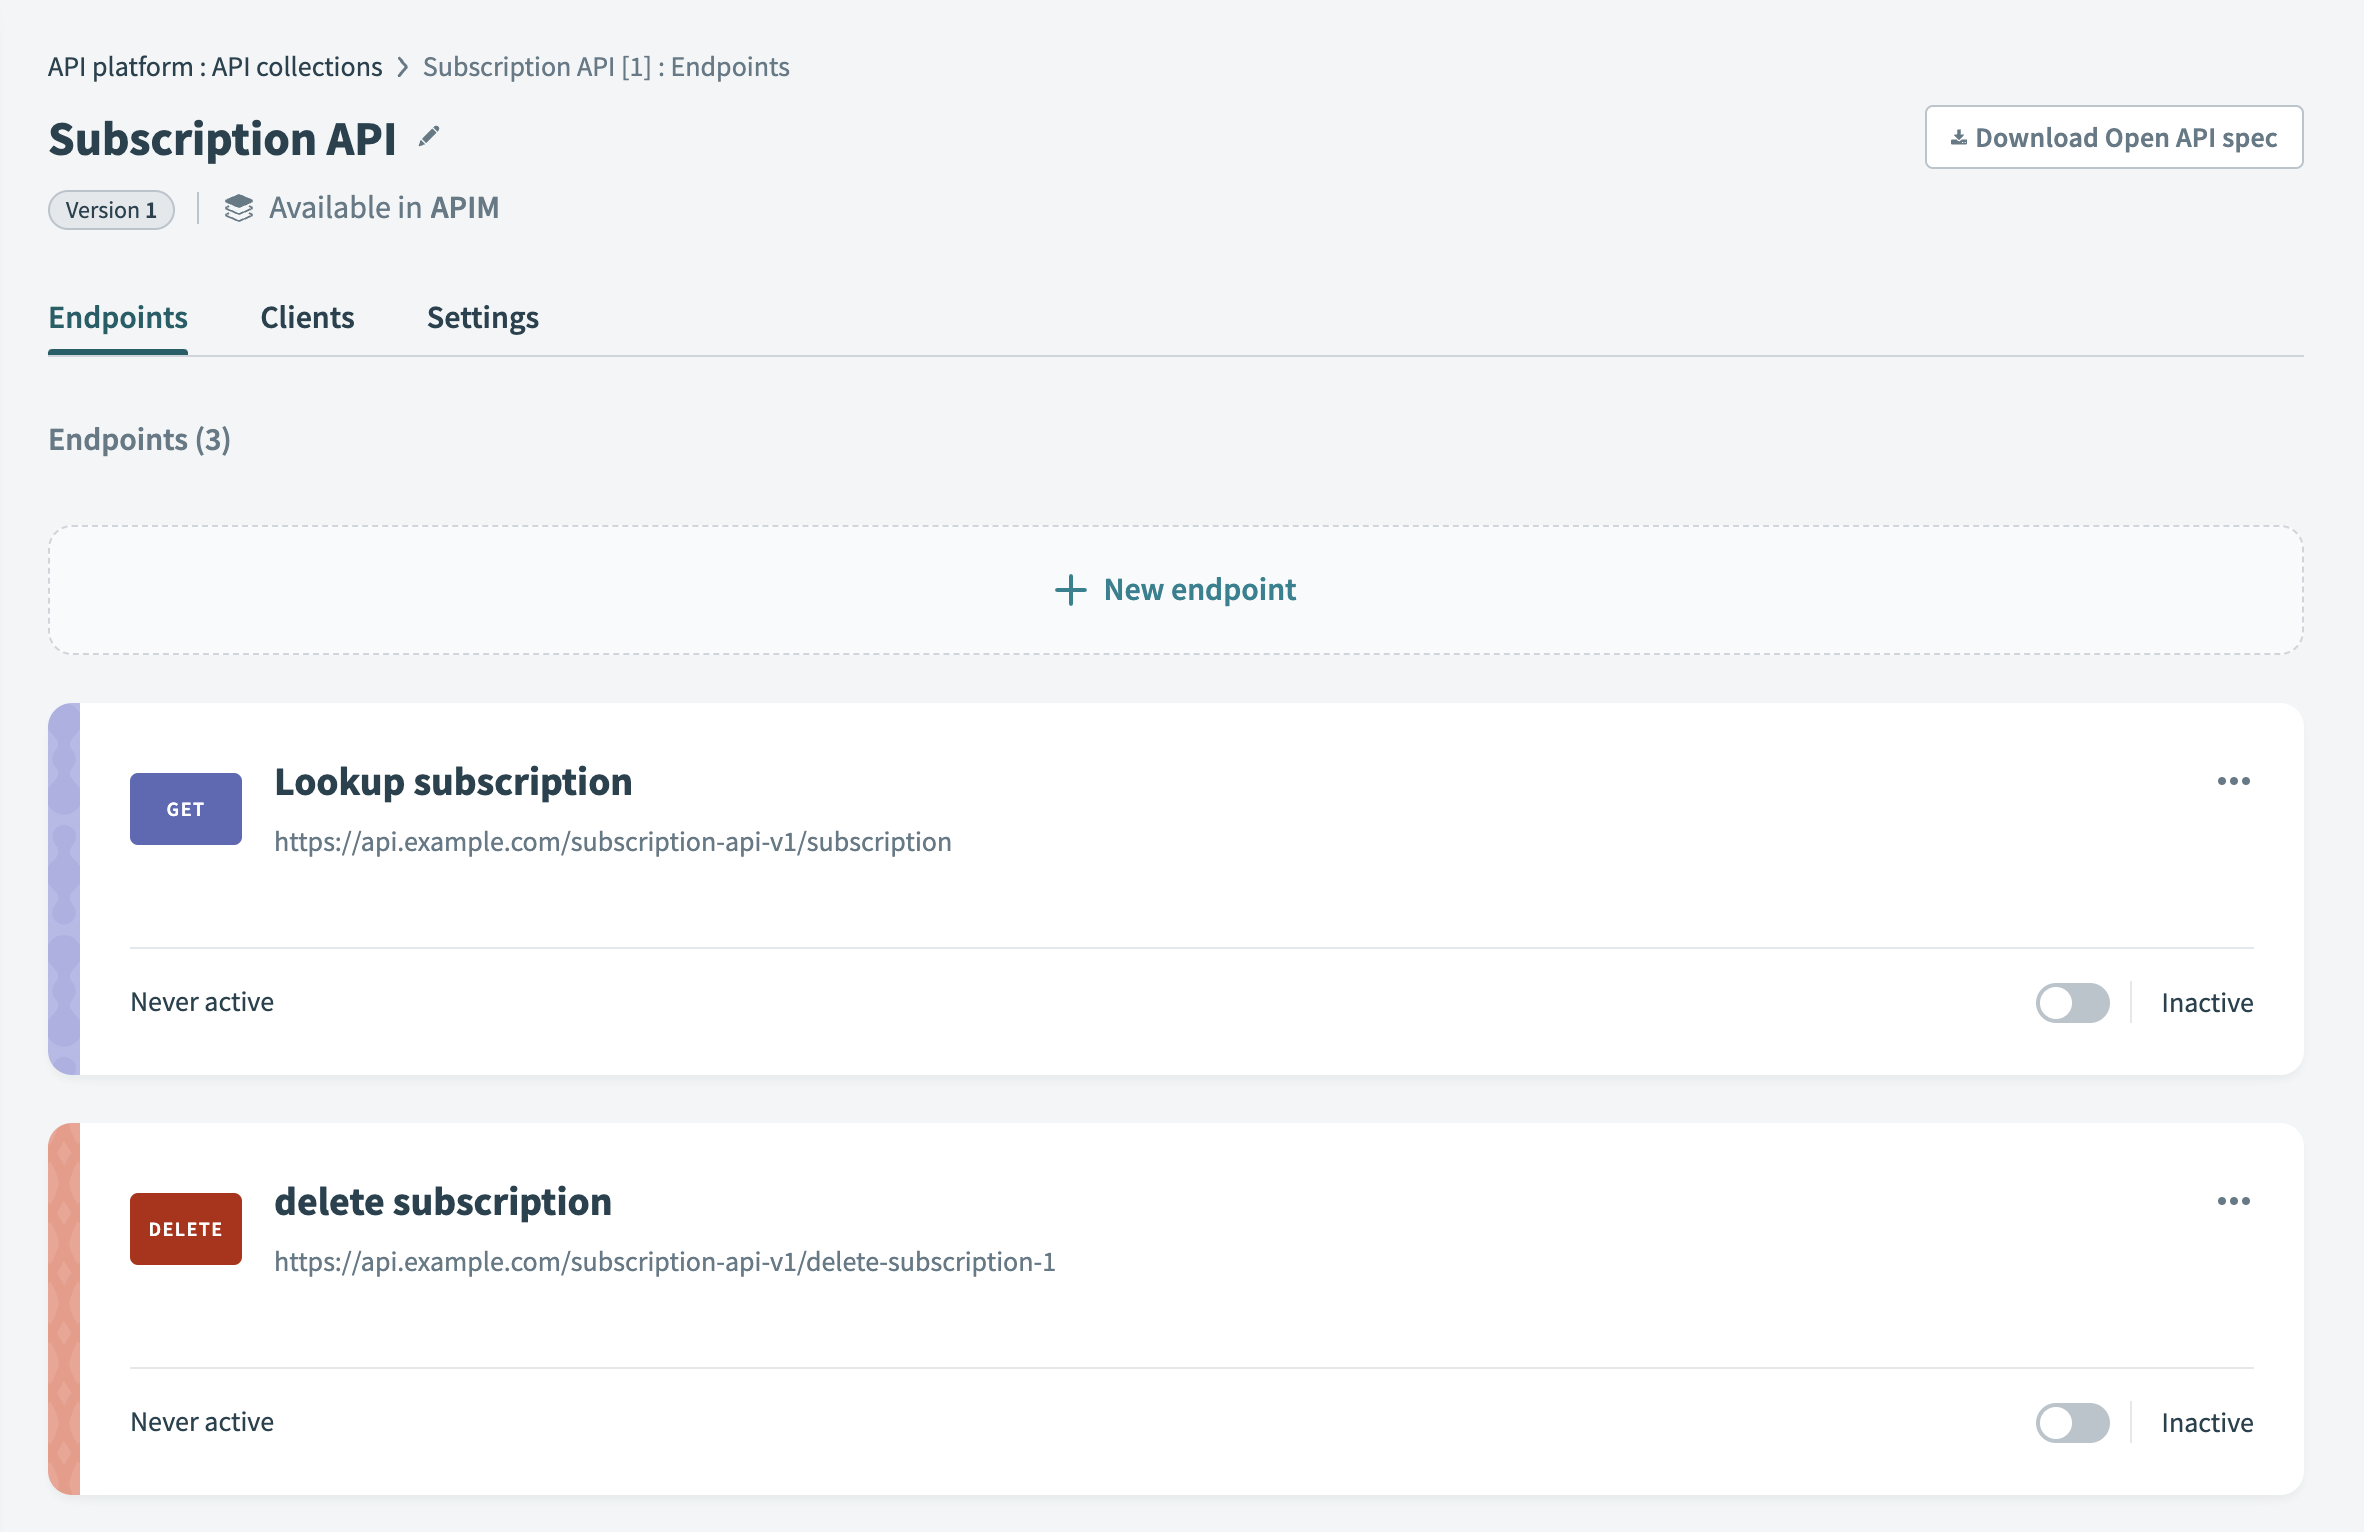
Task: Open the options menu on Lookup subscription
Action: 2233,782
